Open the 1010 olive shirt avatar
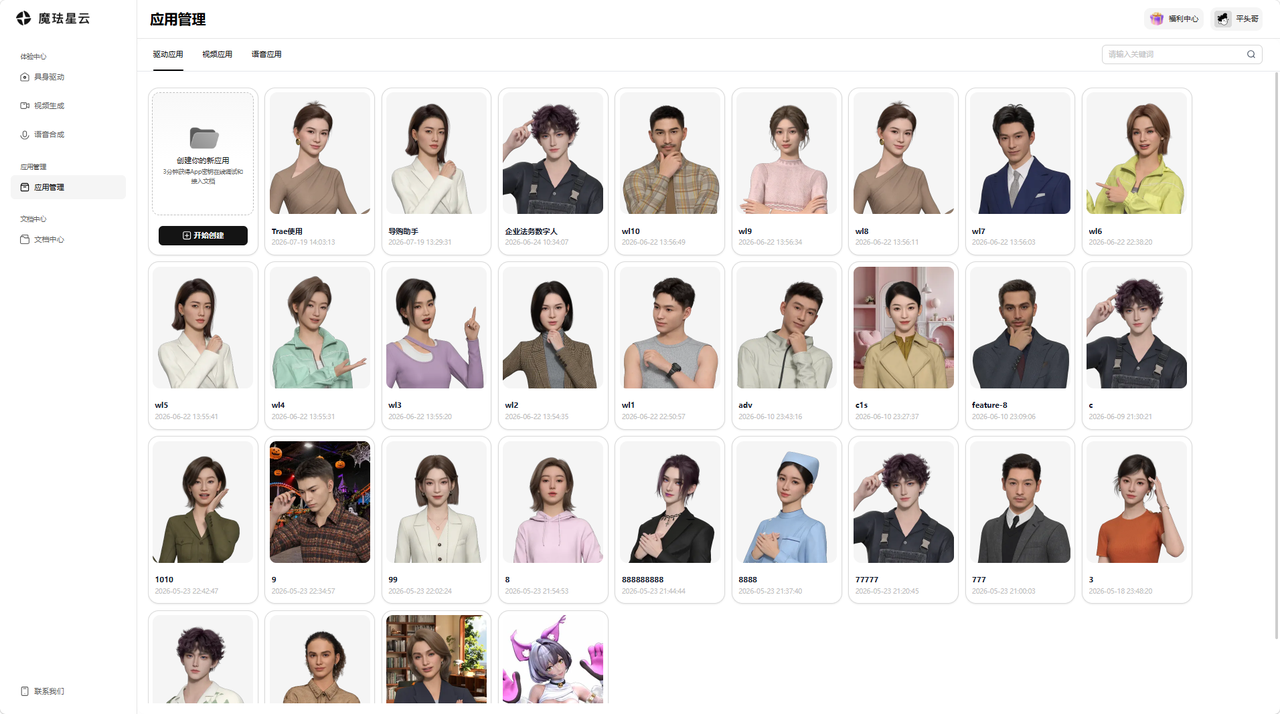 [203, 502]
